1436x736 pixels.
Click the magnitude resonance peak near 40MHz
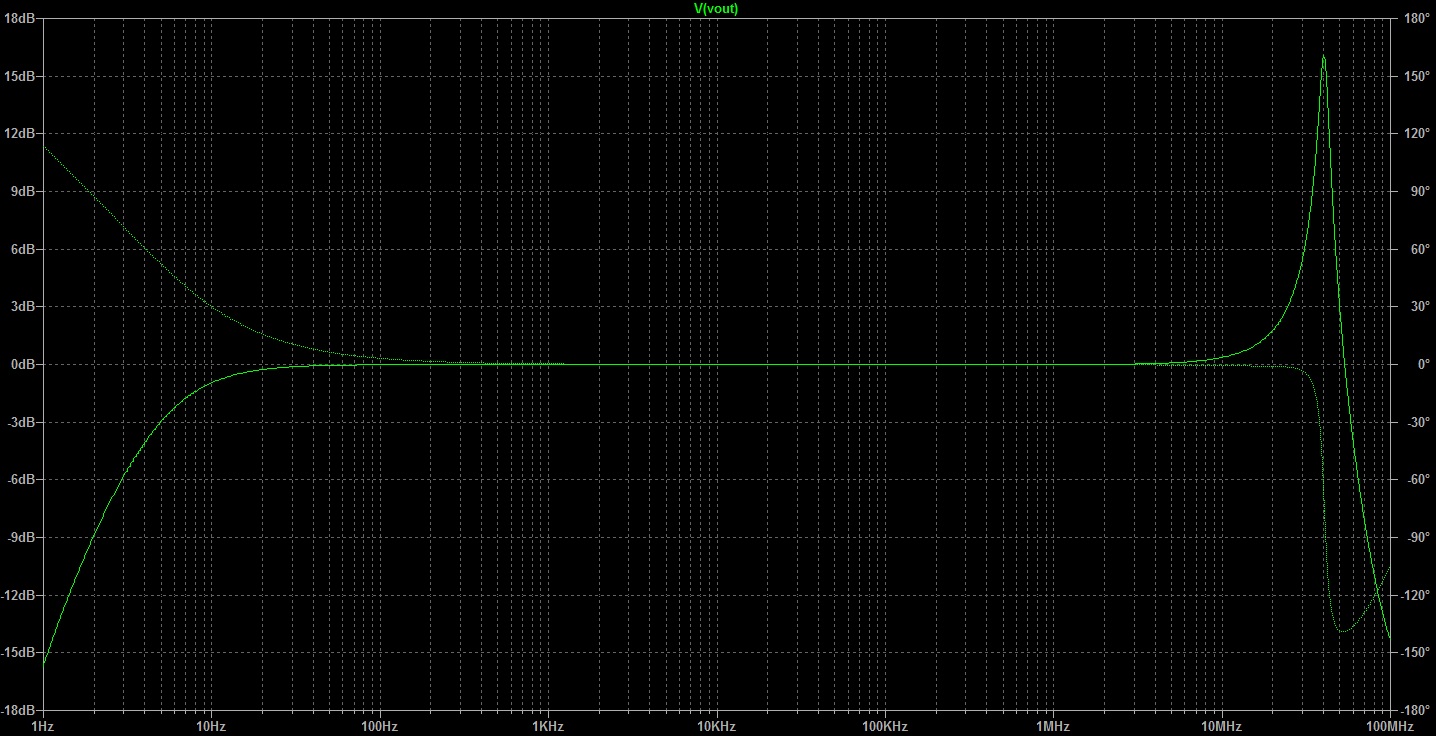[1323, 57]
